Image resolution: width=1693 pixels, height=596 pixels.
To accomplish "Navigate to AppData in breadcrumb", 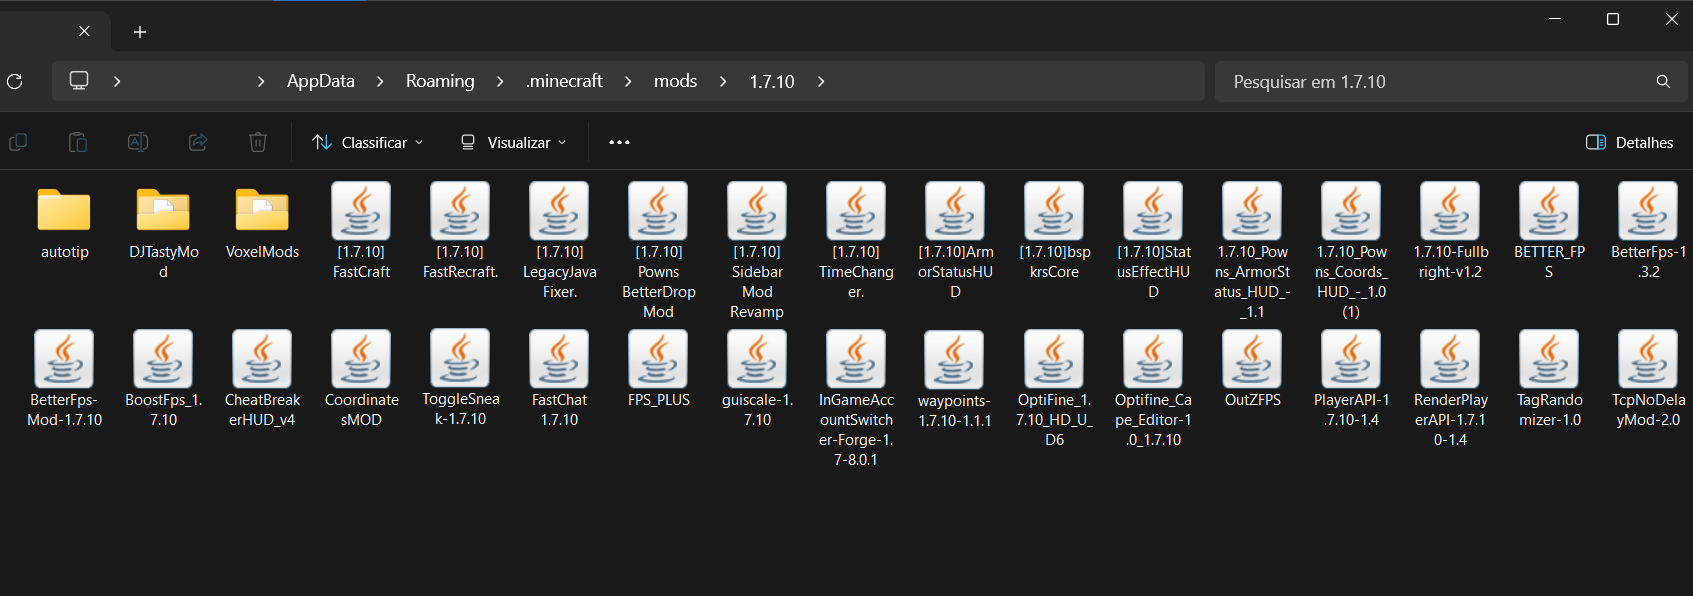I will [x=321, y=81].
